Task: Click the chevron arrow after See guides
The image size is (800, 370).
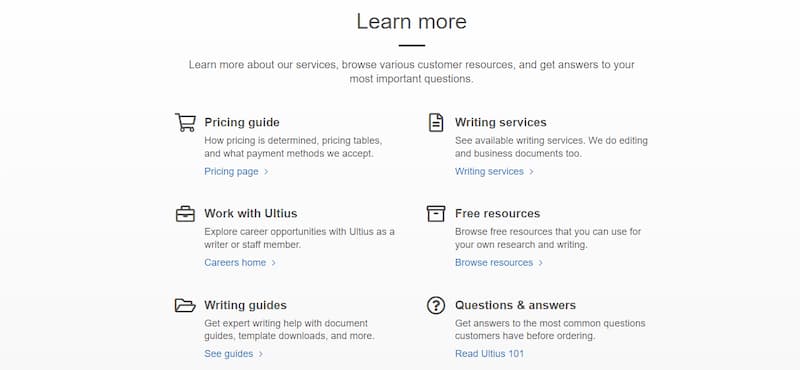Action: click(x=261, y=354)
